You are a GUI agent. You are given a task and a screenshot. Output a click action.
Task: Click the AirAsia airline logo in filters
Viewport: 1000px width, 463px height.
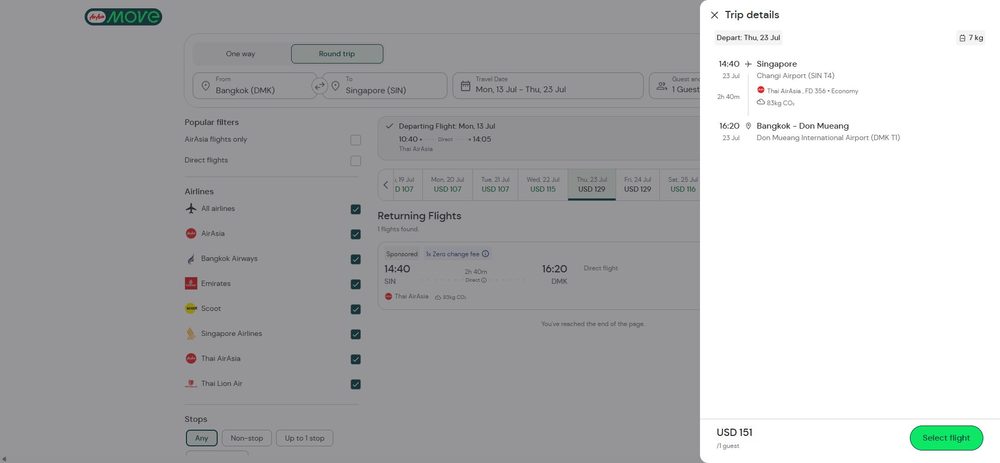click(x=191, y=233)
